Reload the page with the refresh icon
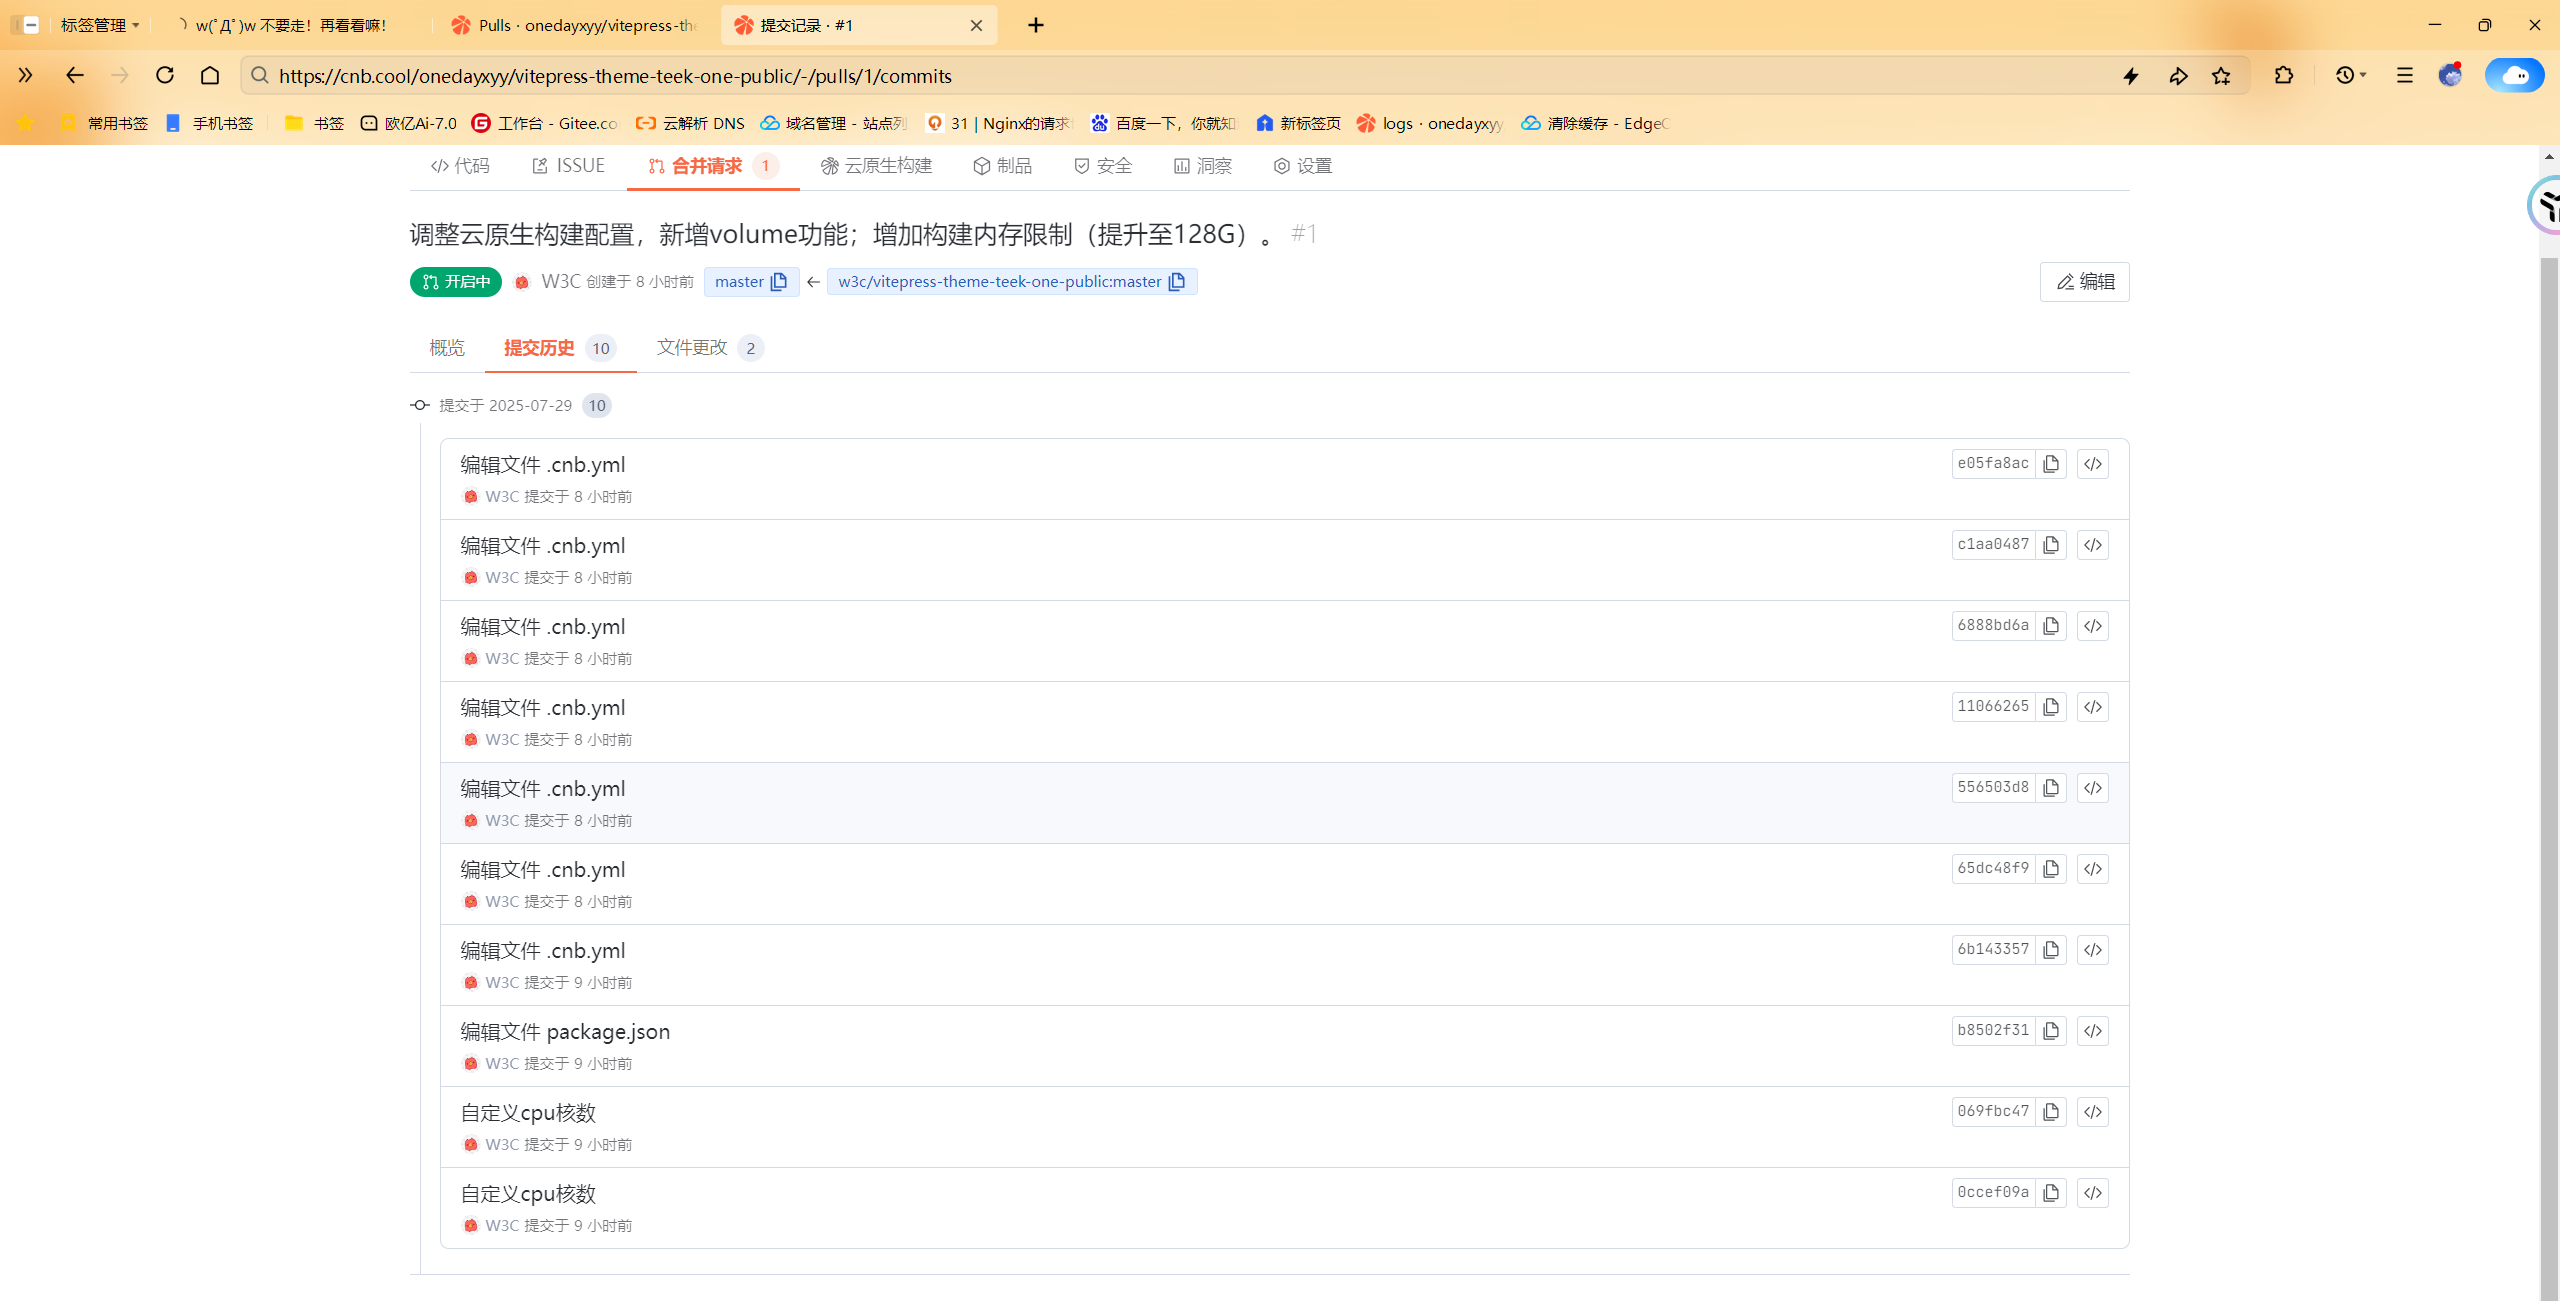This screenshot has width=2560, height=1301. 165,75
